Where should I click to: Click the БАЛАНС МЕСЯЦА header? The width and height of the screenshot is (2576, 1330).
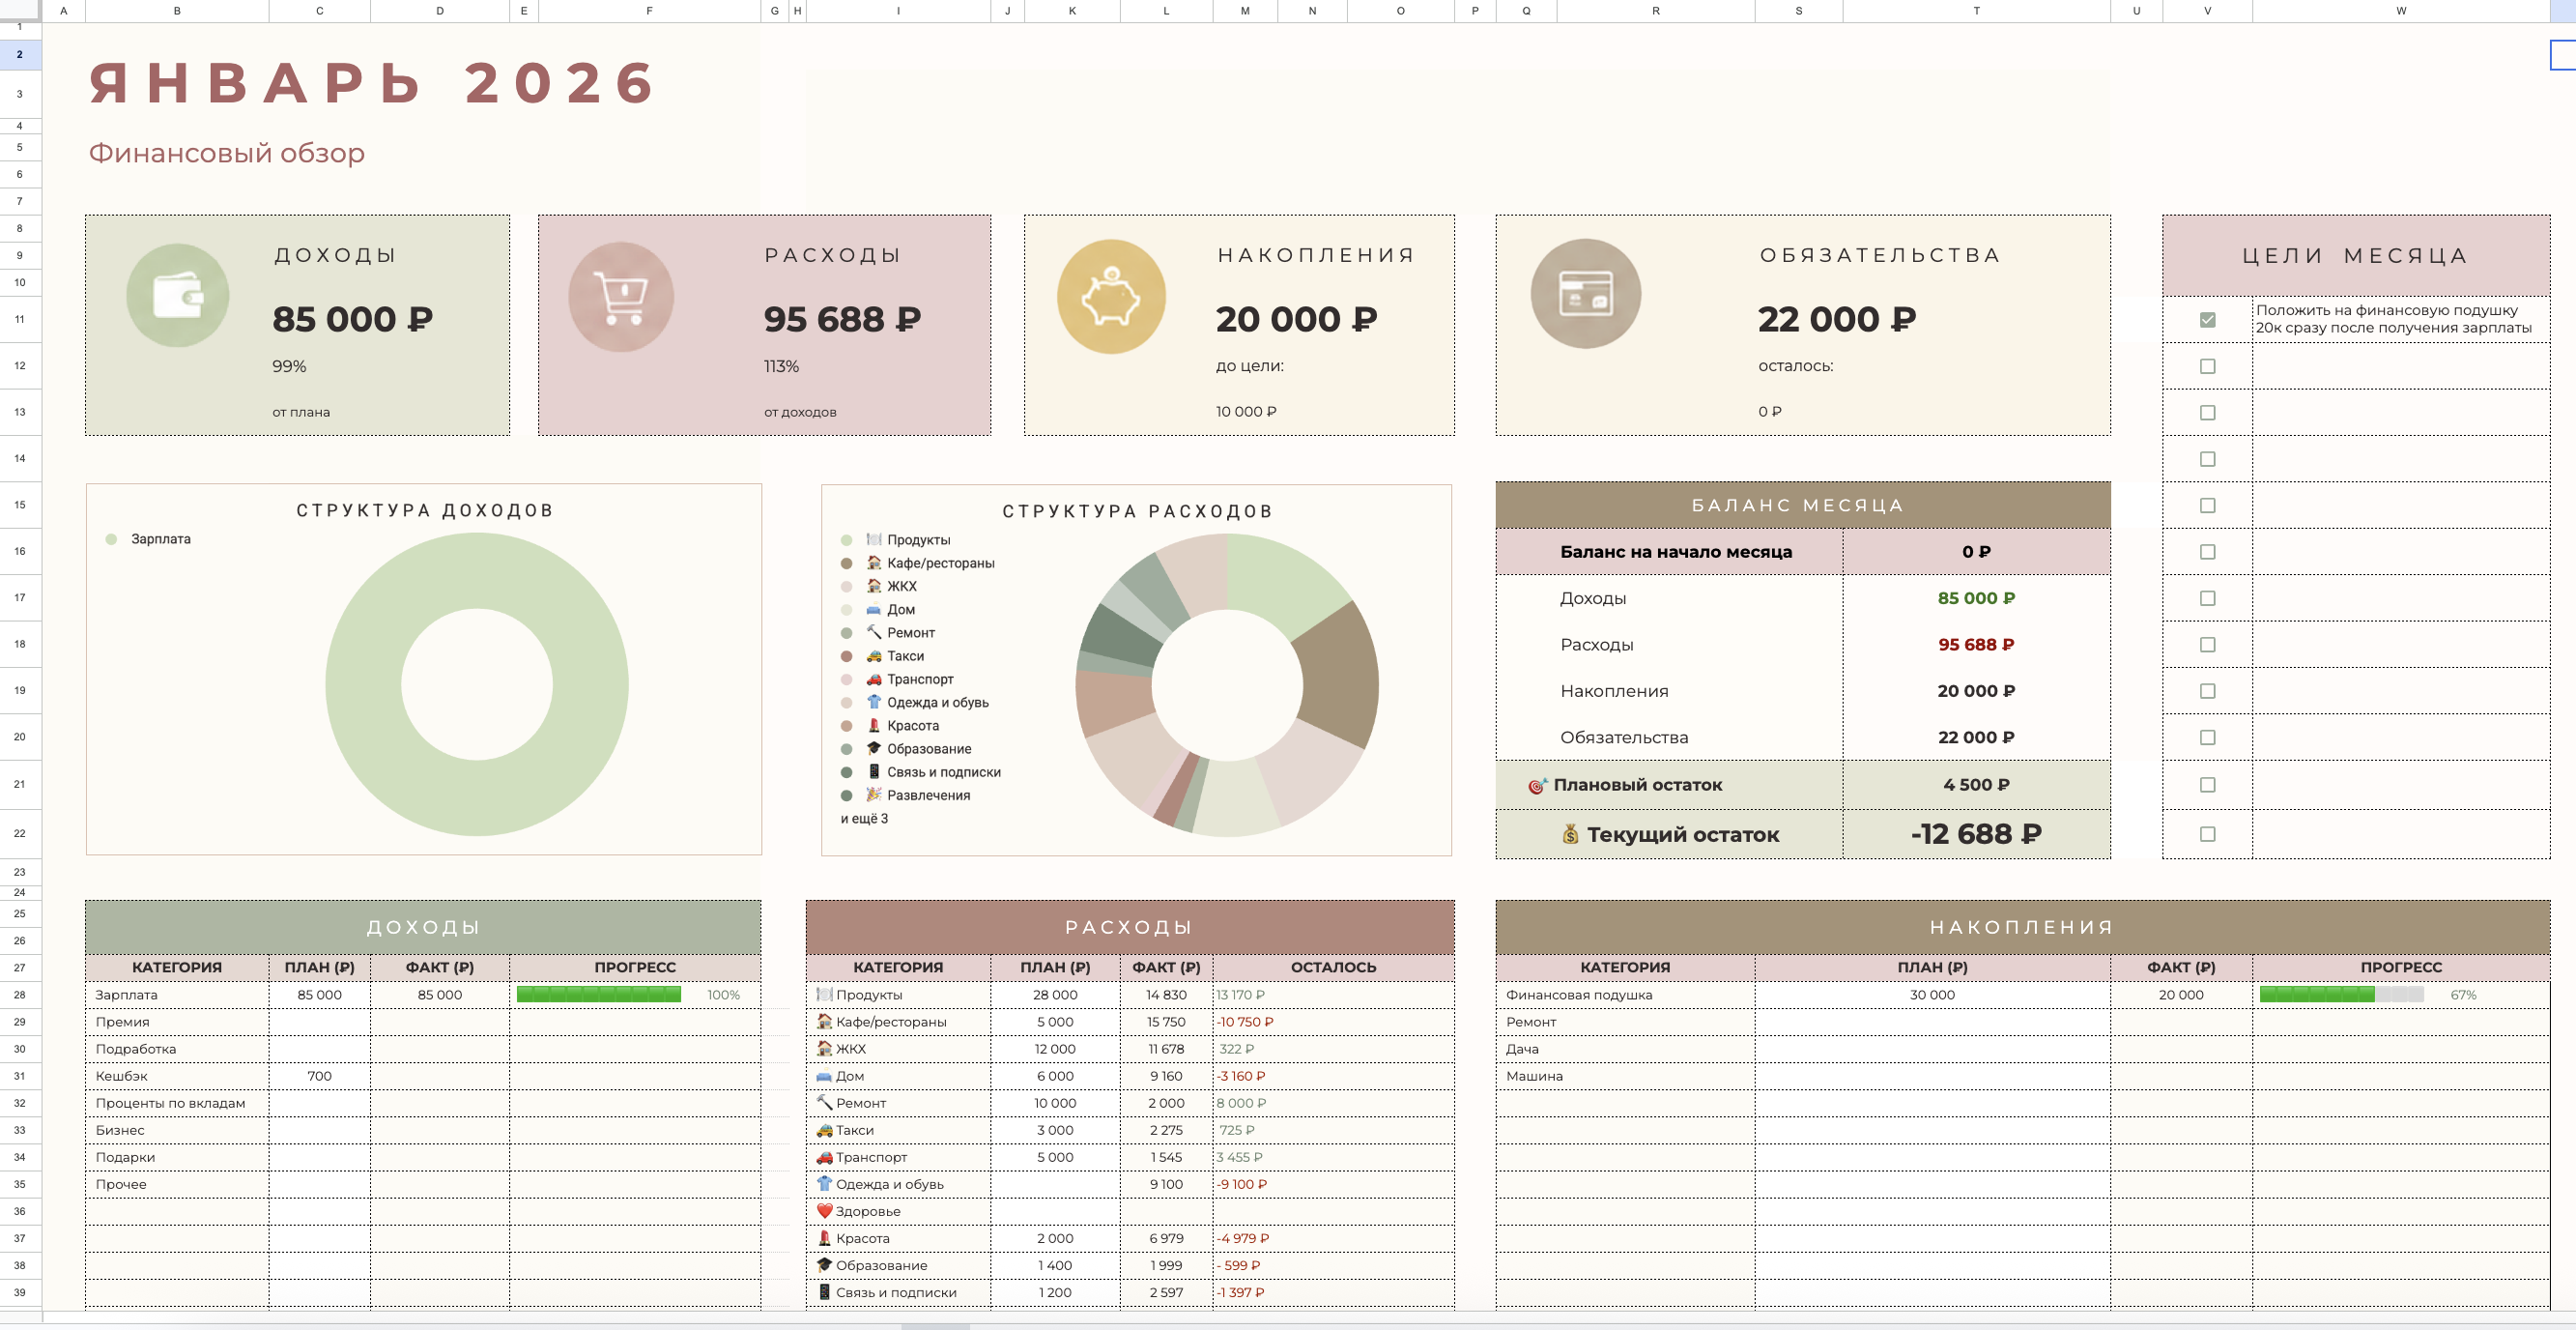tap(1803, 505)
